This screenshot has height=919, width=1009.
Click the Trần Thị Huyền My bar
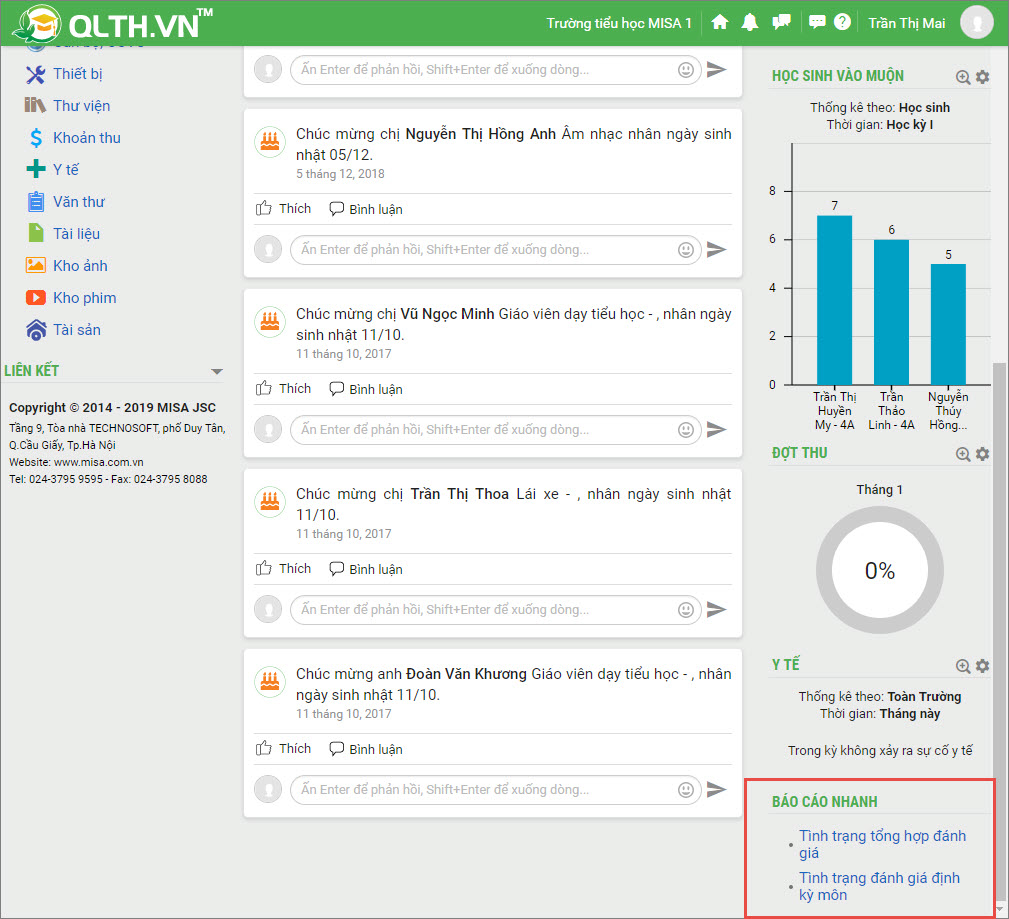[835, 300]
